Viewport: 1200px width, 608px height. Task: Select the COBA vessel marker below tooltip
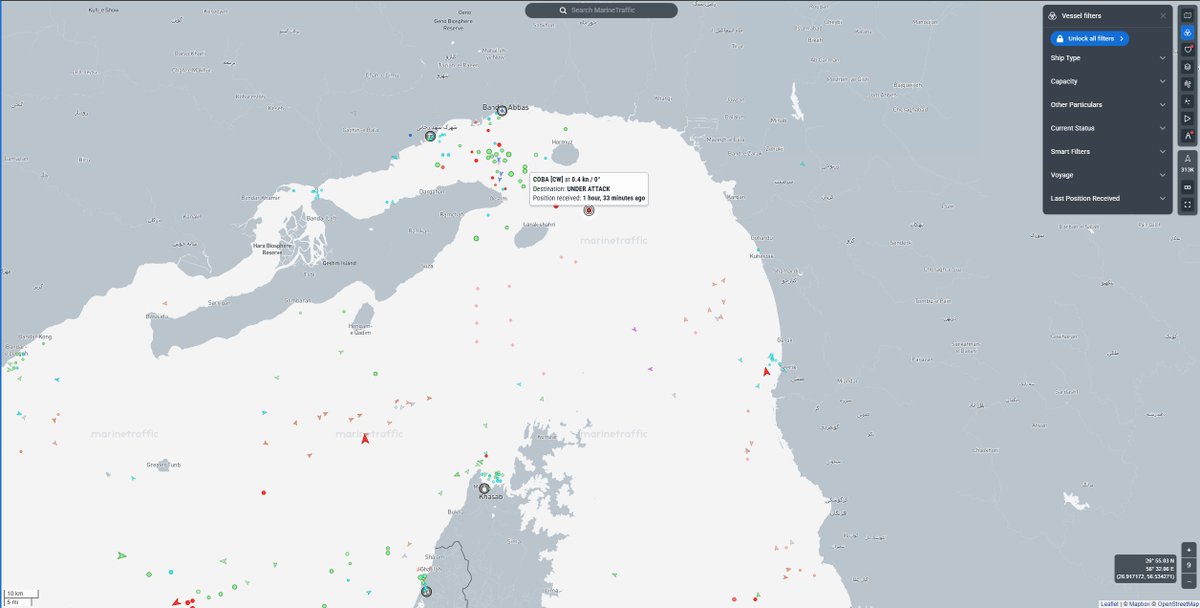point(589,210)
